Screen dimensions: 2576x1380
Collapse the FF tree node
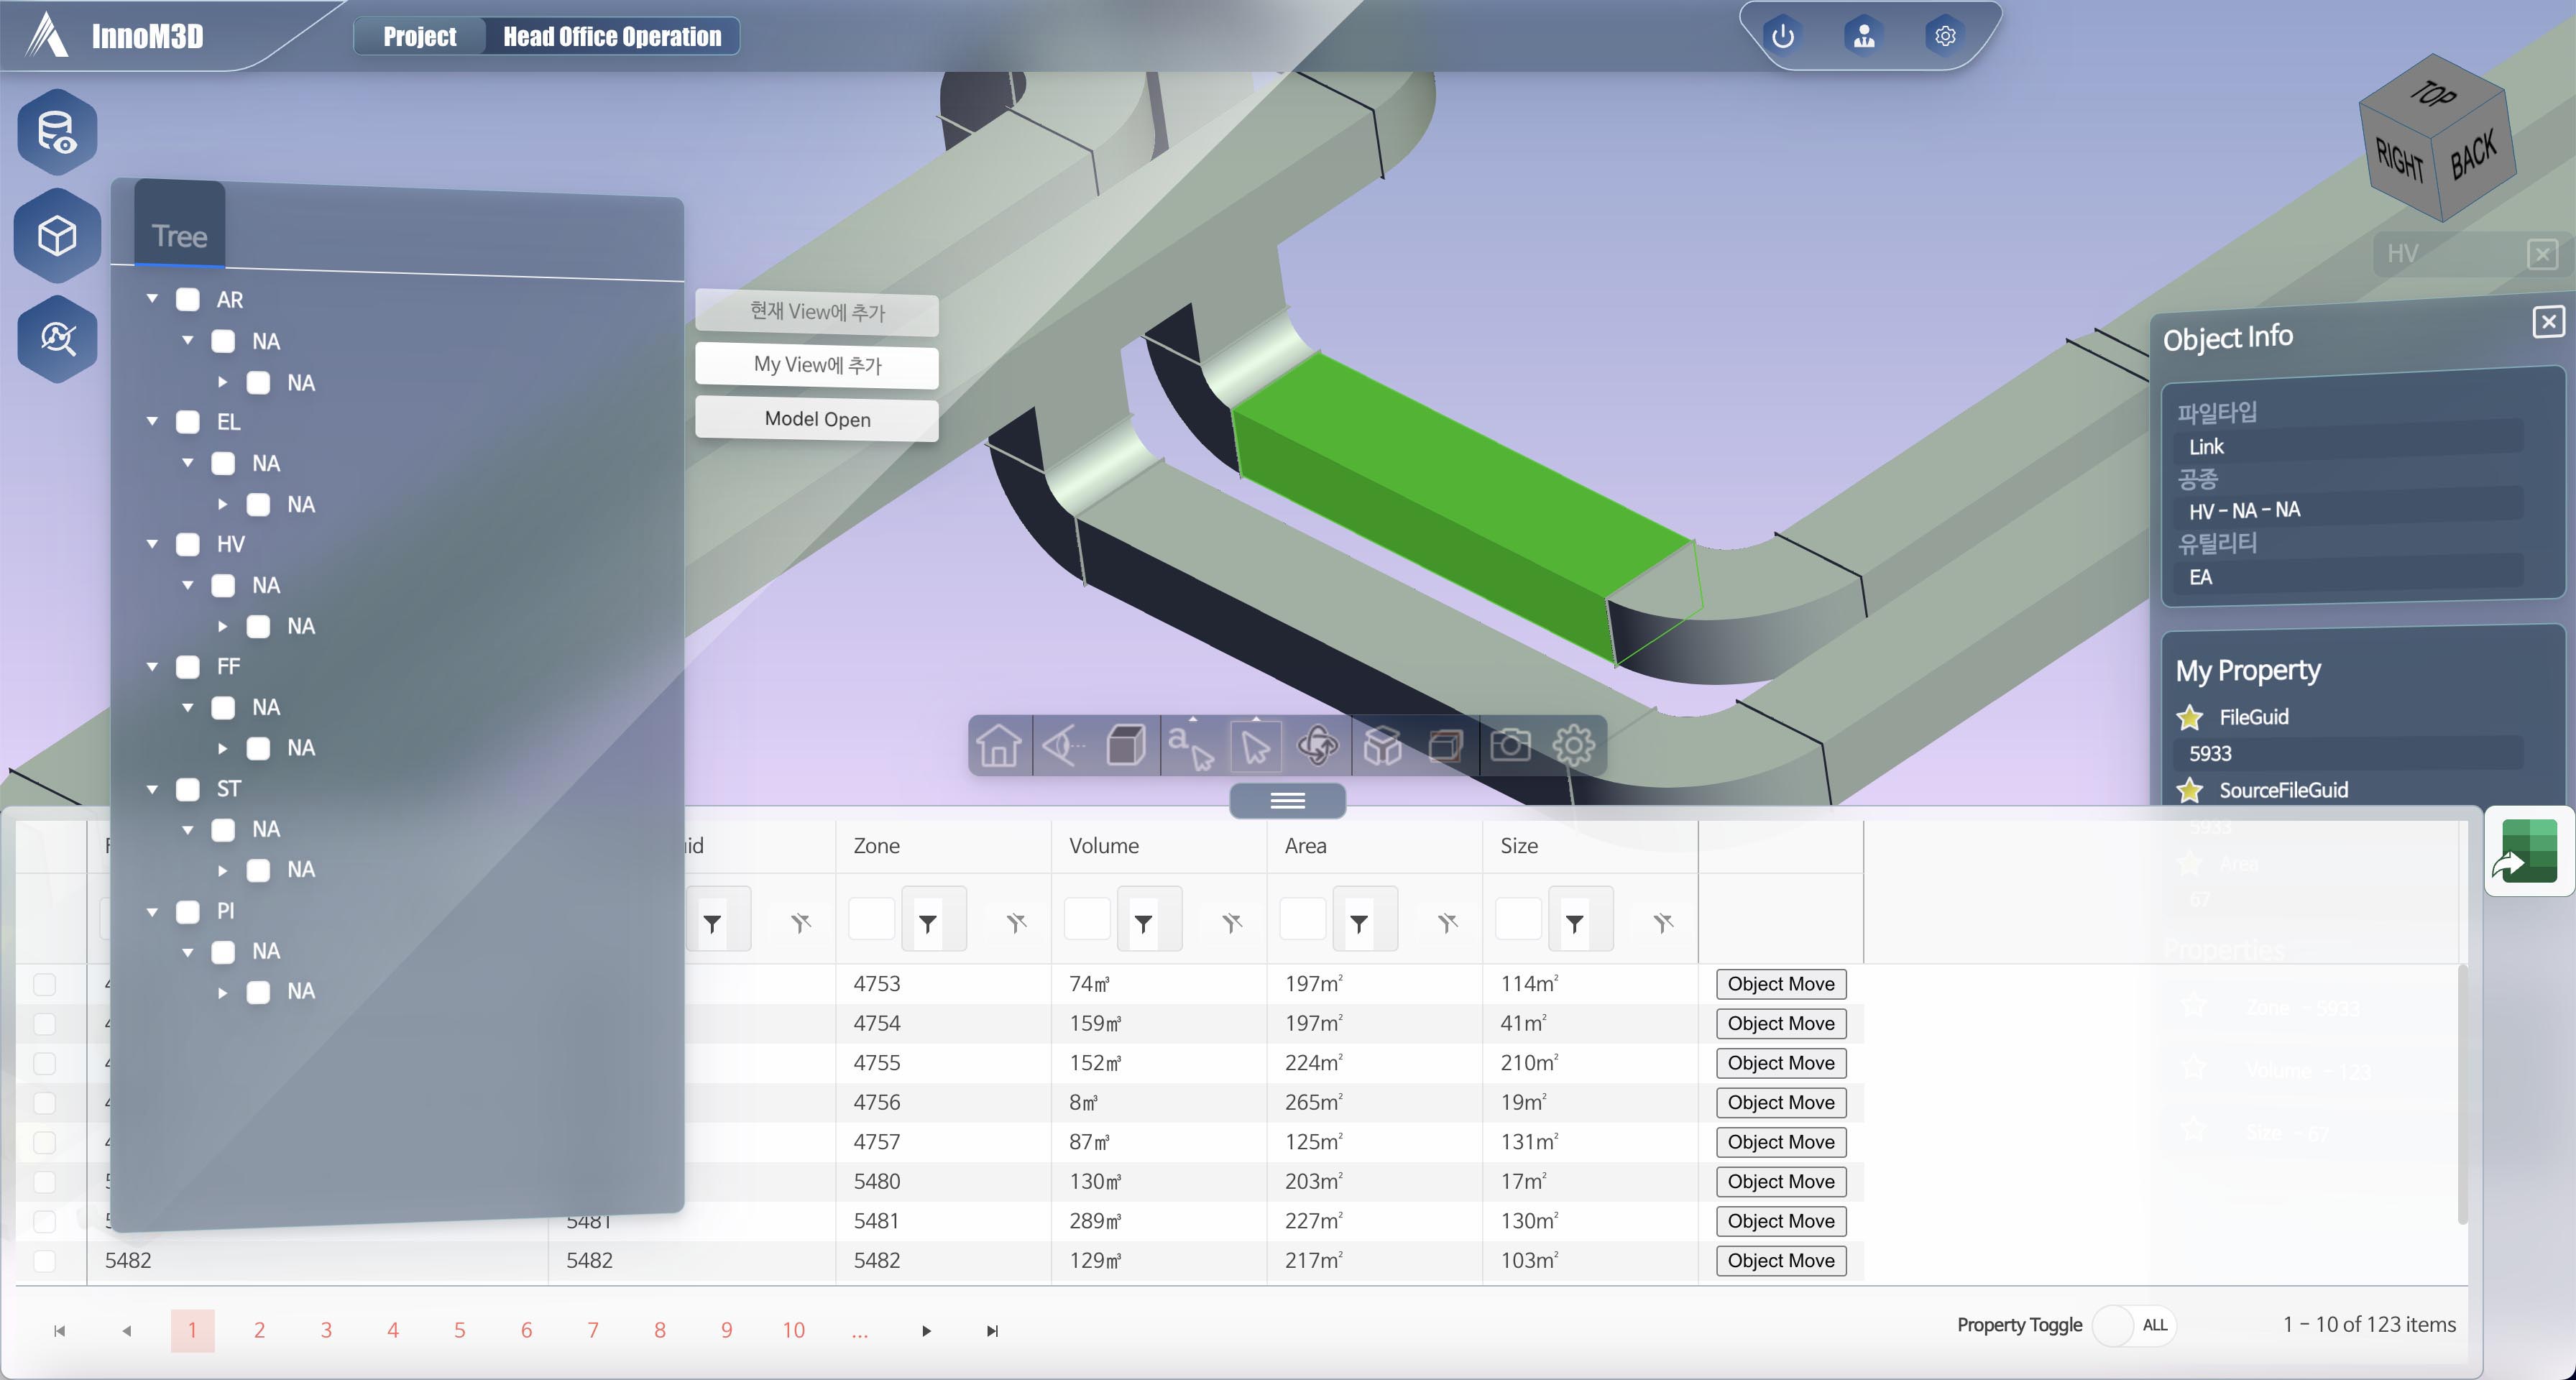(152, 666)
